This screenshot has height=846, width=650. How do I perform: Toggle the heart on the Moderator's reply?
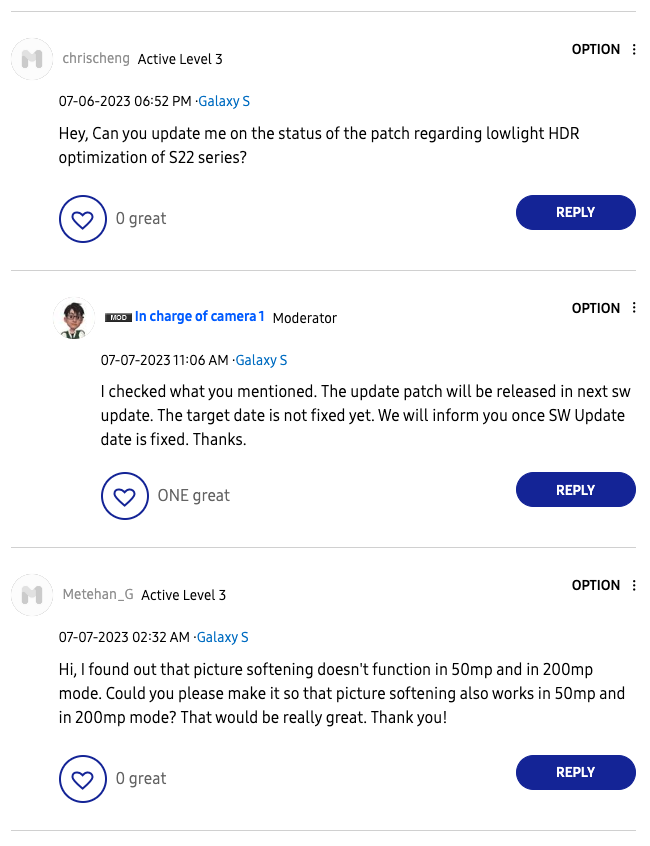125,496
